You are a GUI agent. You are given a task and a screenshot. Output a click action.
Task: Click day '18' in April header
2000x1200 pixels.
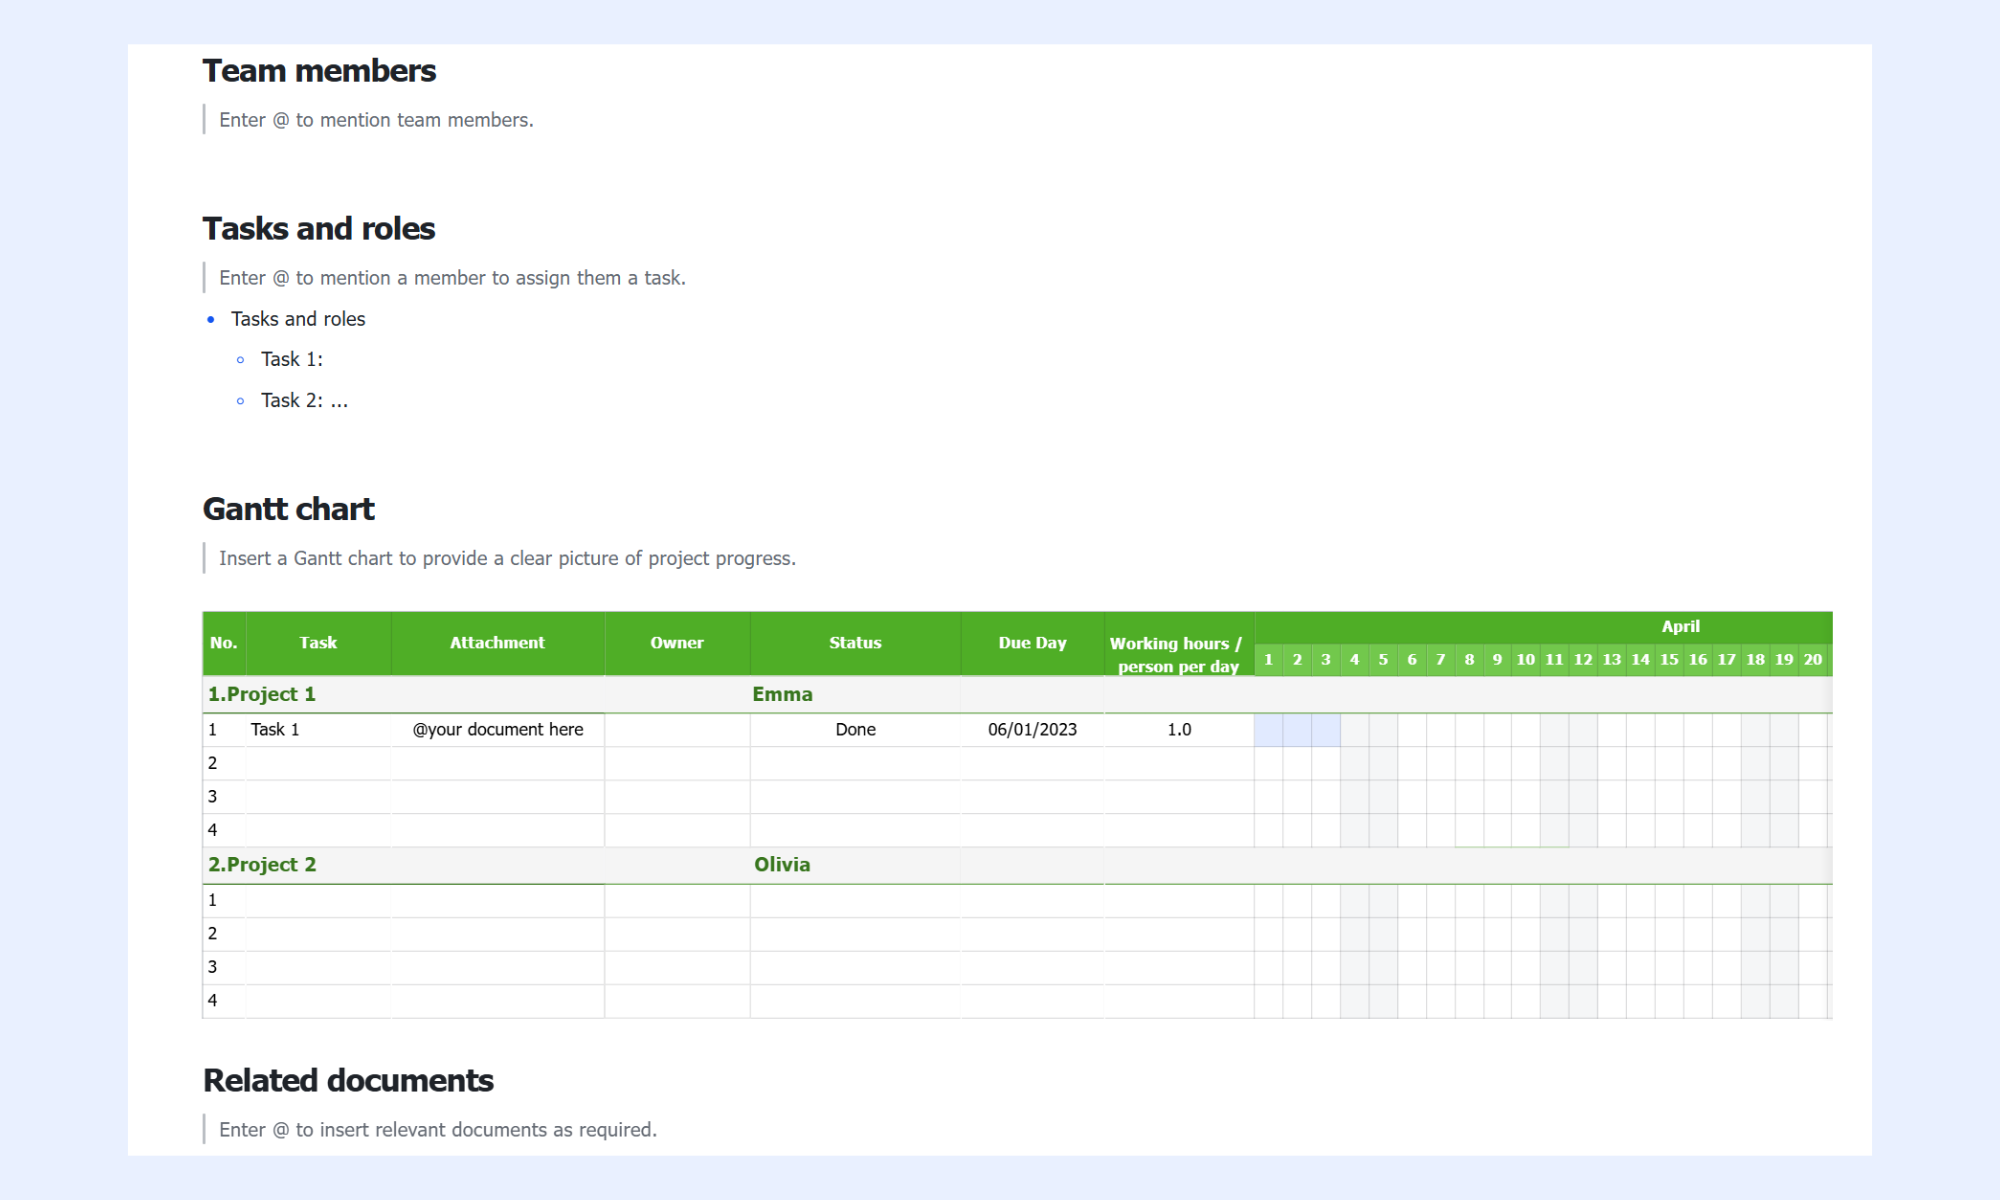[x=1755, y=660]
